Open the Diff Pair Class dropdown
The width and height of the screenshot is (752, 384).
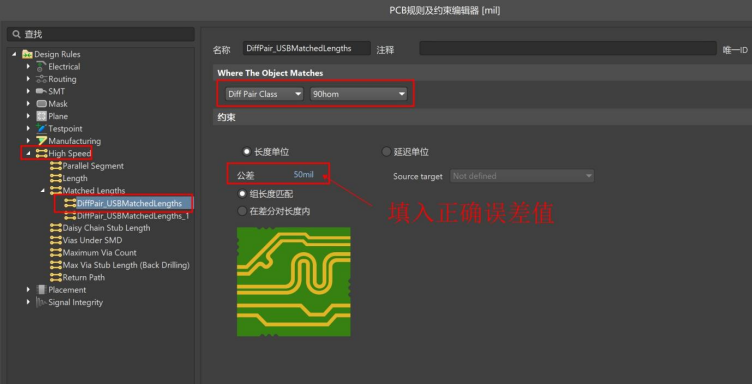click(265, 94)
